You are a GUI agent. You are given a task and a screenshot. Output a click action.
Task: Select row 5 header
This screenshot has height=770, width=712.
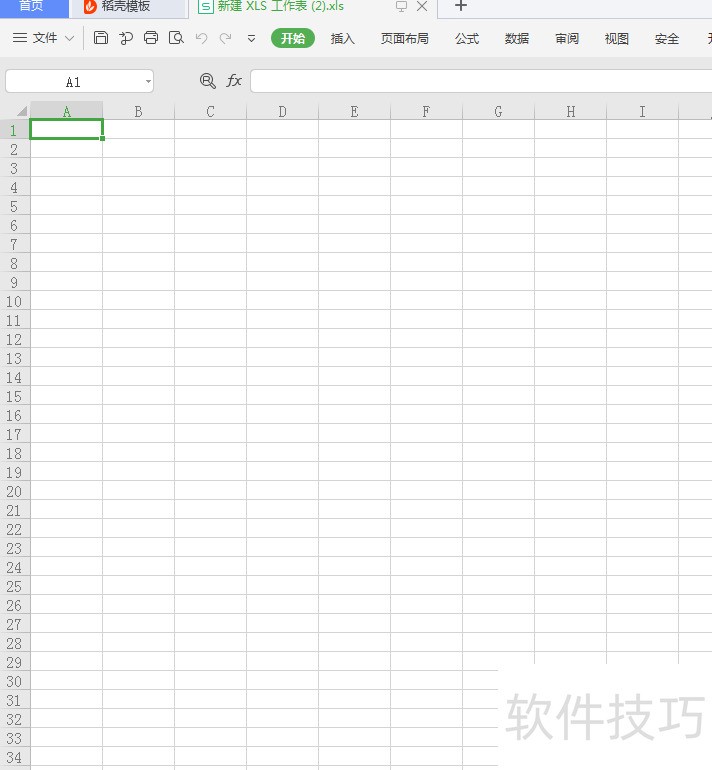pos(15,206)
